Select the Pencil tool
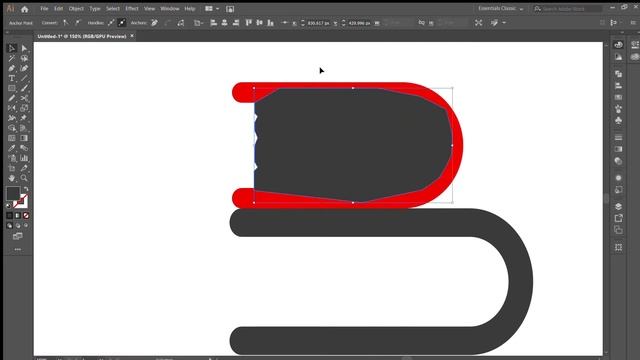Viewport: 640px width, 360px height. [x=11, y=98]
